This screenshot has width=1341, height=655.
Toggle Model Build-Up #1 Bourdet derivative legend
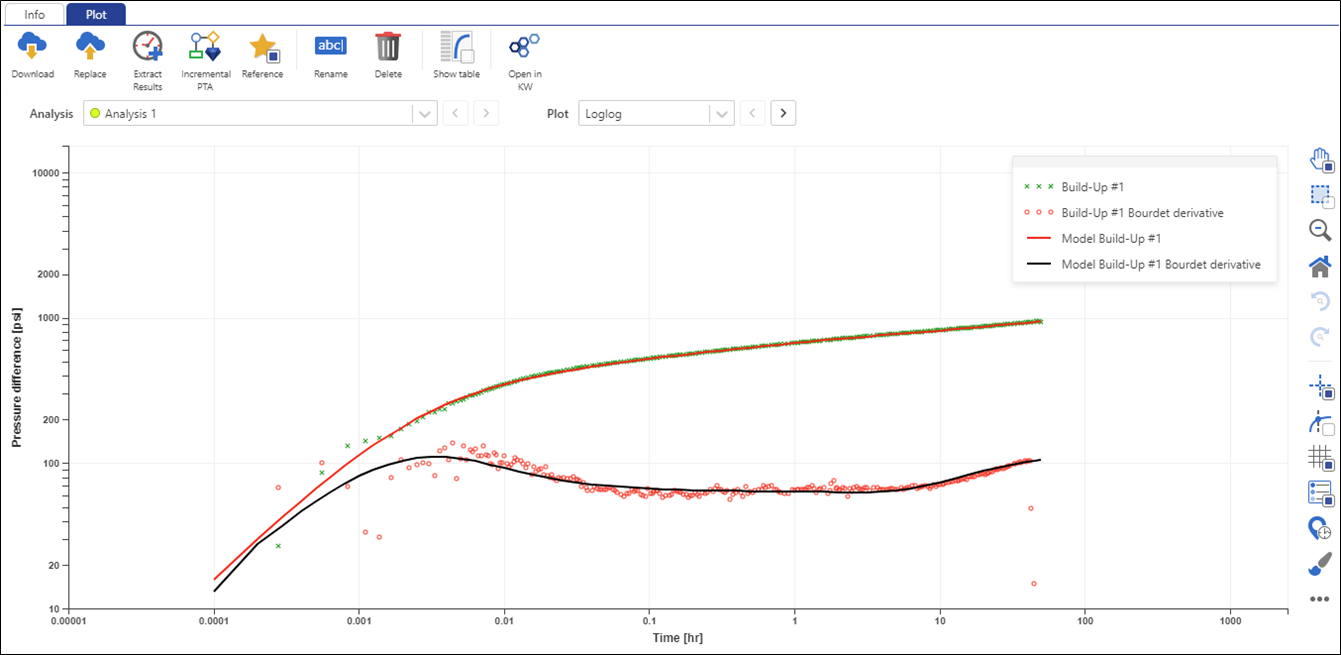pyautogui.click(x=1144, y=264)
